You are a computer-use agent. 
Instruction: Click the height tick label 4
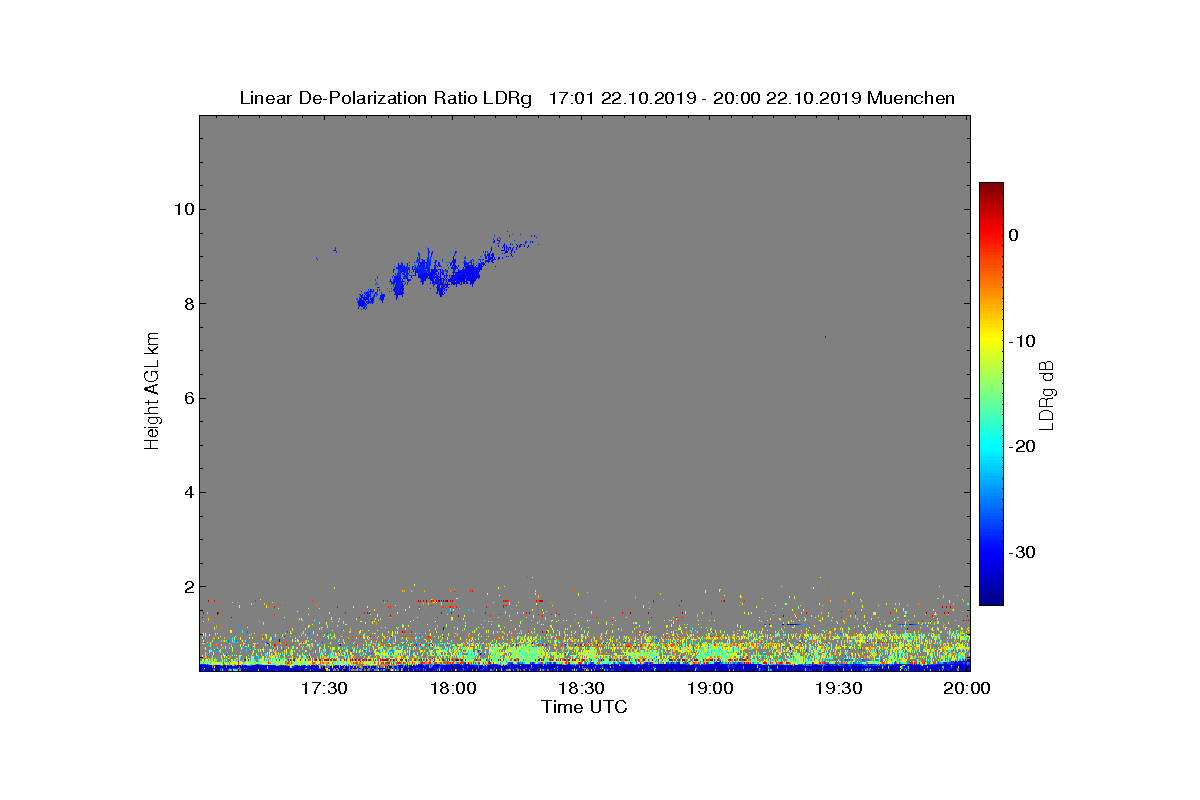(x=188, y=492)
